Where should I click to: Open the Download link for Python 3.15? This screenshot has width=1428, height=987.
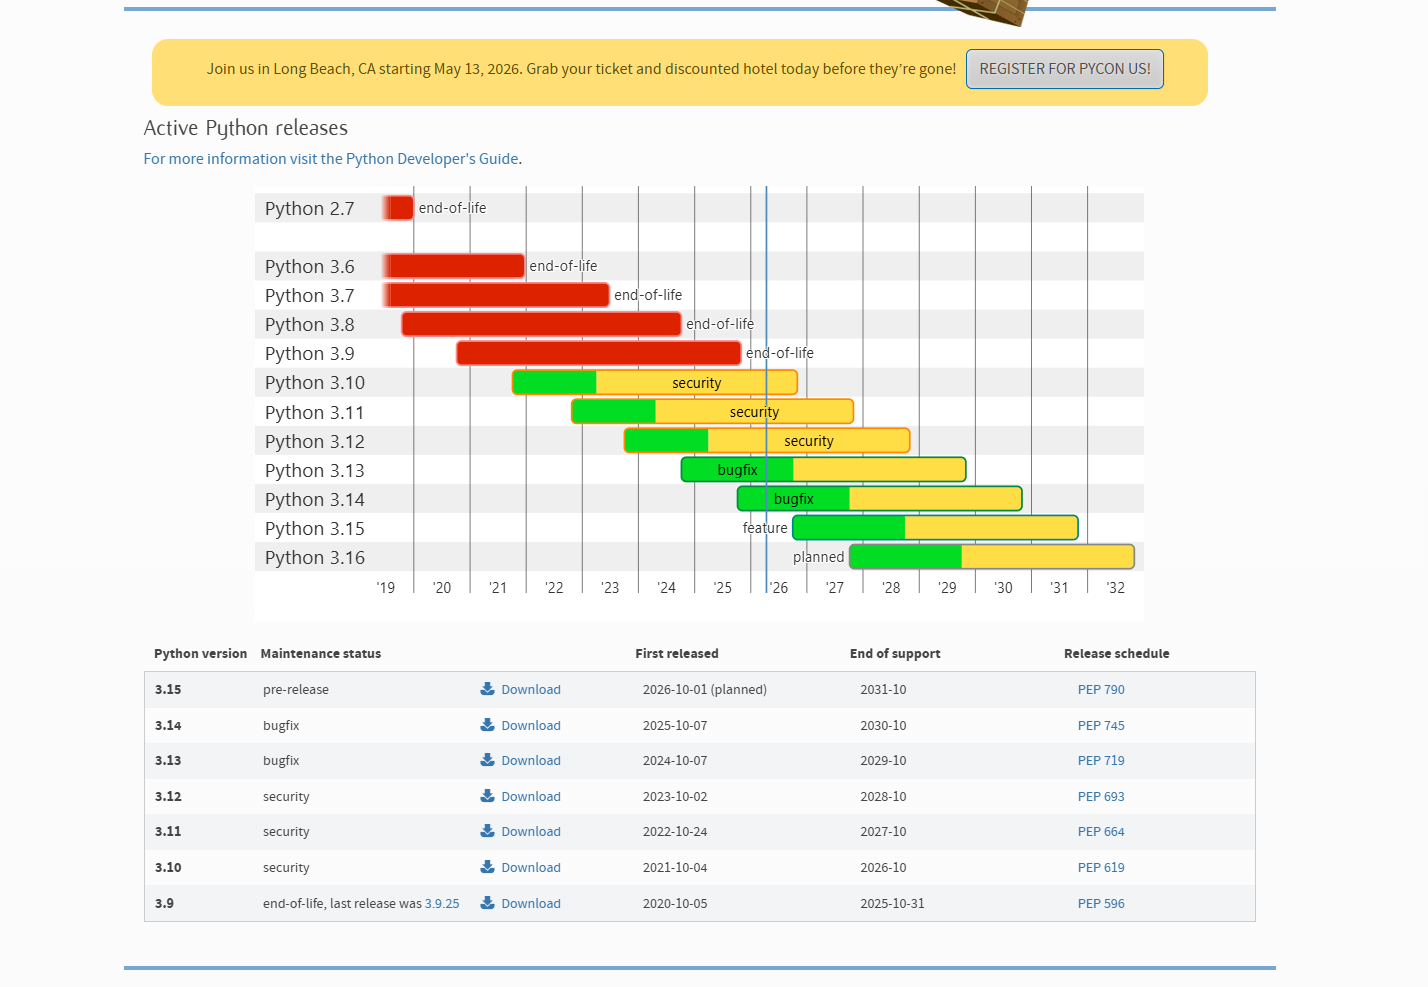(x=531, y=690)
